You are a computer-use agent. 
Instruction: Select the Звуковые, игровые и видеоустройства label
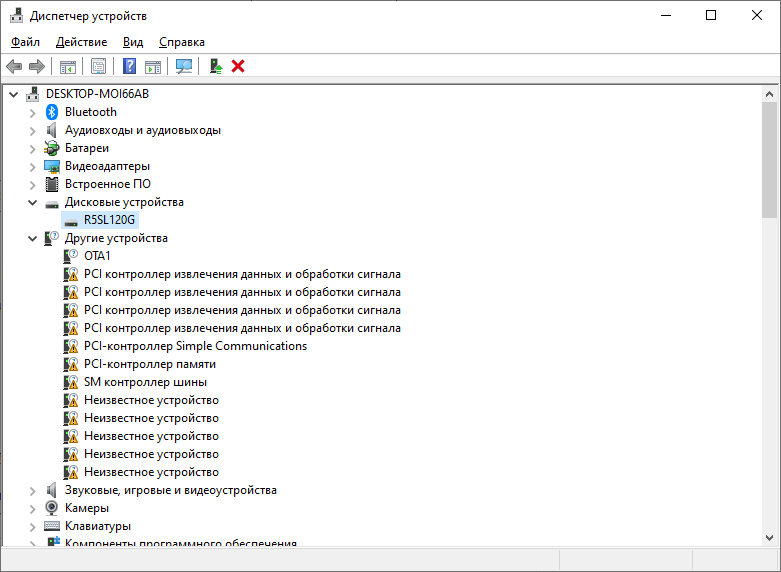pyautogui.click(x=170, y=490)
